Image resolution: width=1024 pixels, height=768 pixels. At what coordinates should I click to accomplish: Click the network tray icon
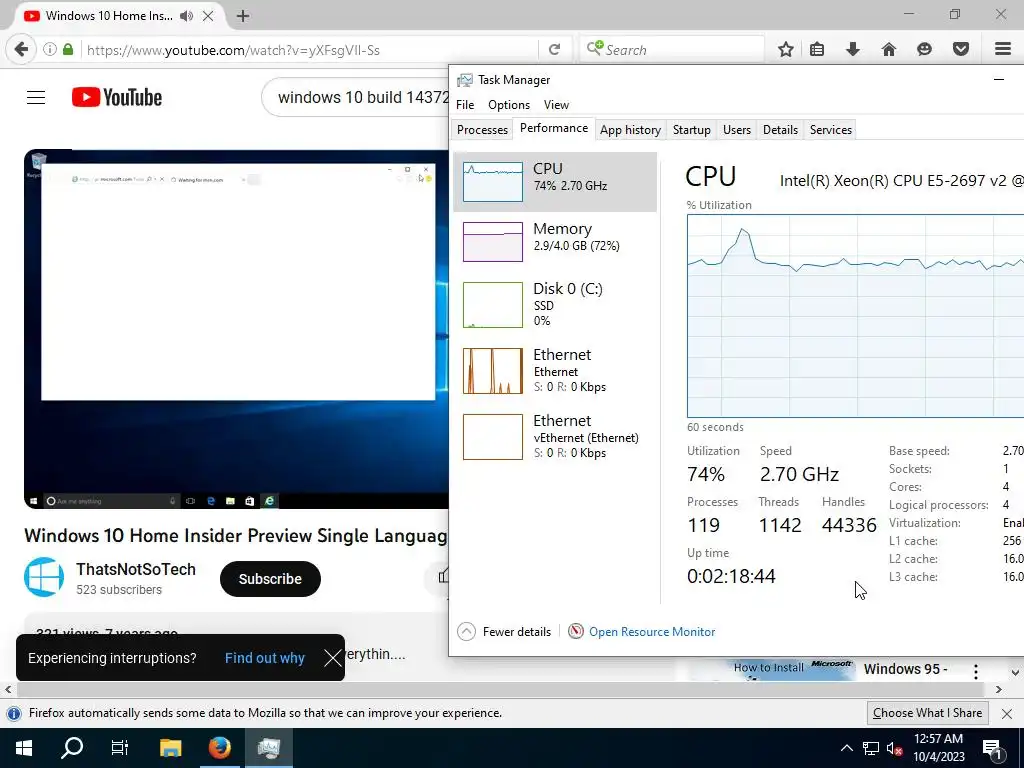click(871, 748)
